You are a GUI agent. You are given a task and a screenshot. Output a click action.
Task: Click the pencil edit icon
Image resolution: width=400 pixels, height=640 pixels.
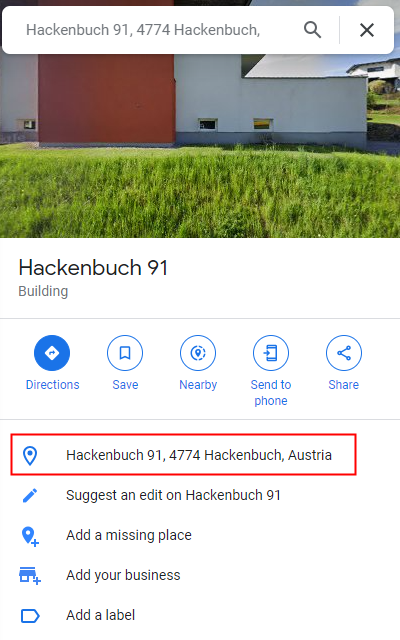(x=30, y=495)
